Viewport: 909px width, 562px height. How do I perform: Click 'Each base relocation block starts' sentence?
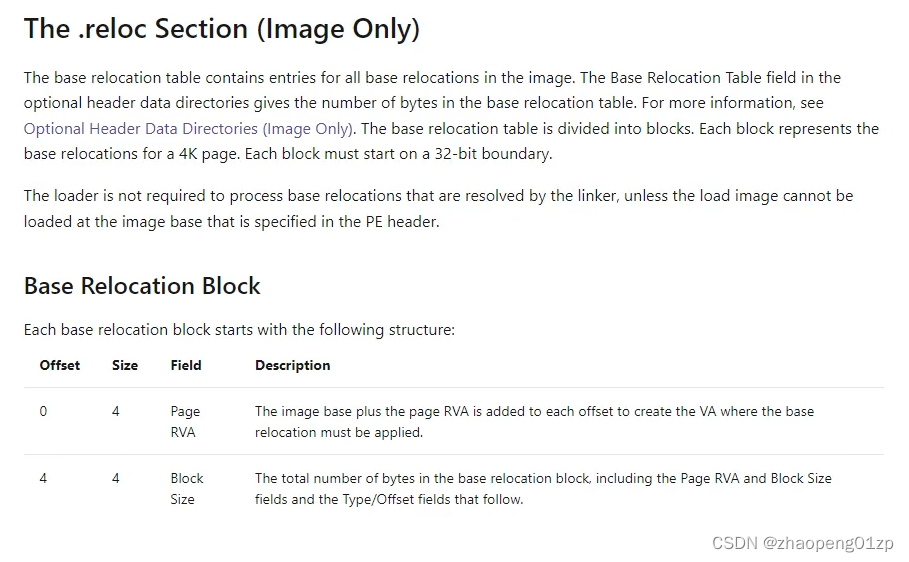[x=239, y=330]
